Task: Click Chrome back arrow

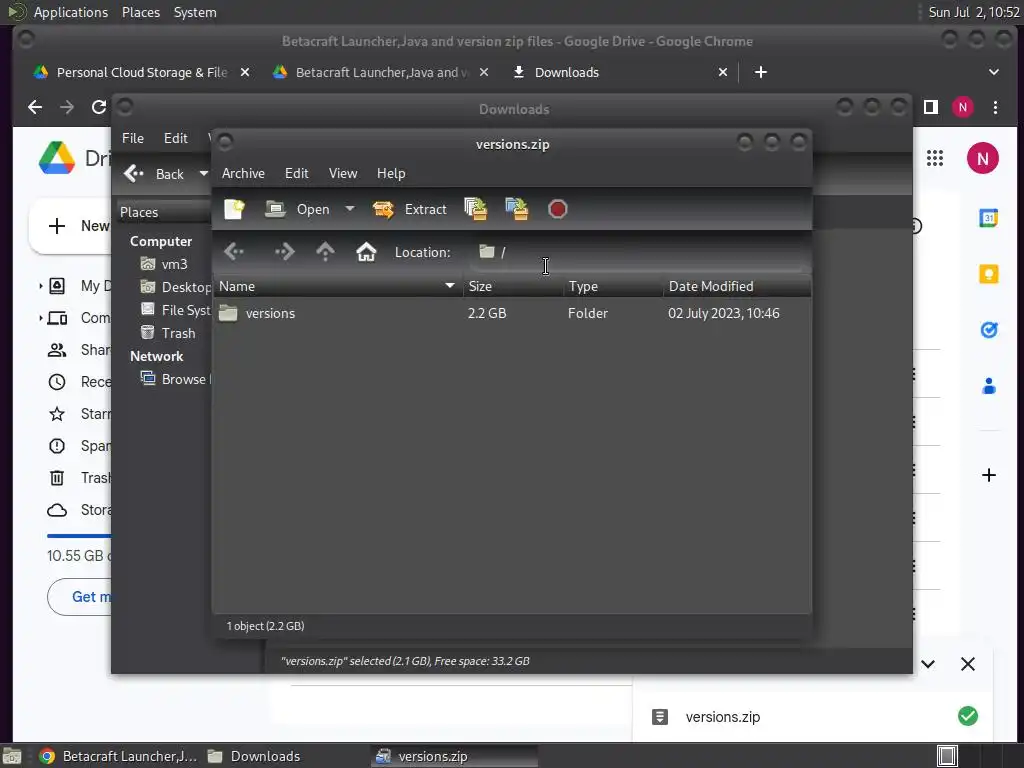Action: [x=35, y=107]
